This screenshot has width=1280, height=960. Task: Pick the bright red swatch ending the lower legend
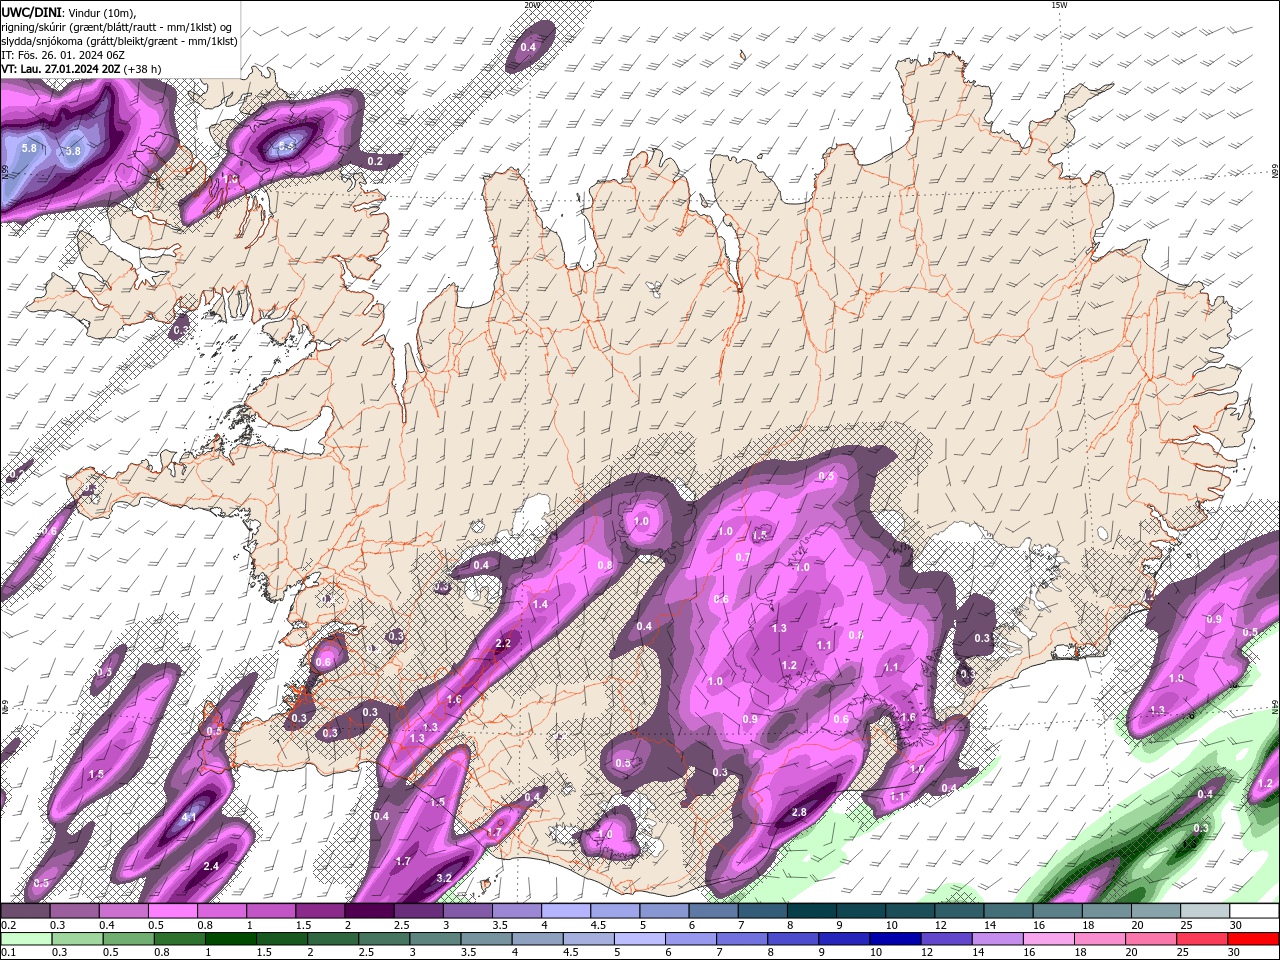1253,939
